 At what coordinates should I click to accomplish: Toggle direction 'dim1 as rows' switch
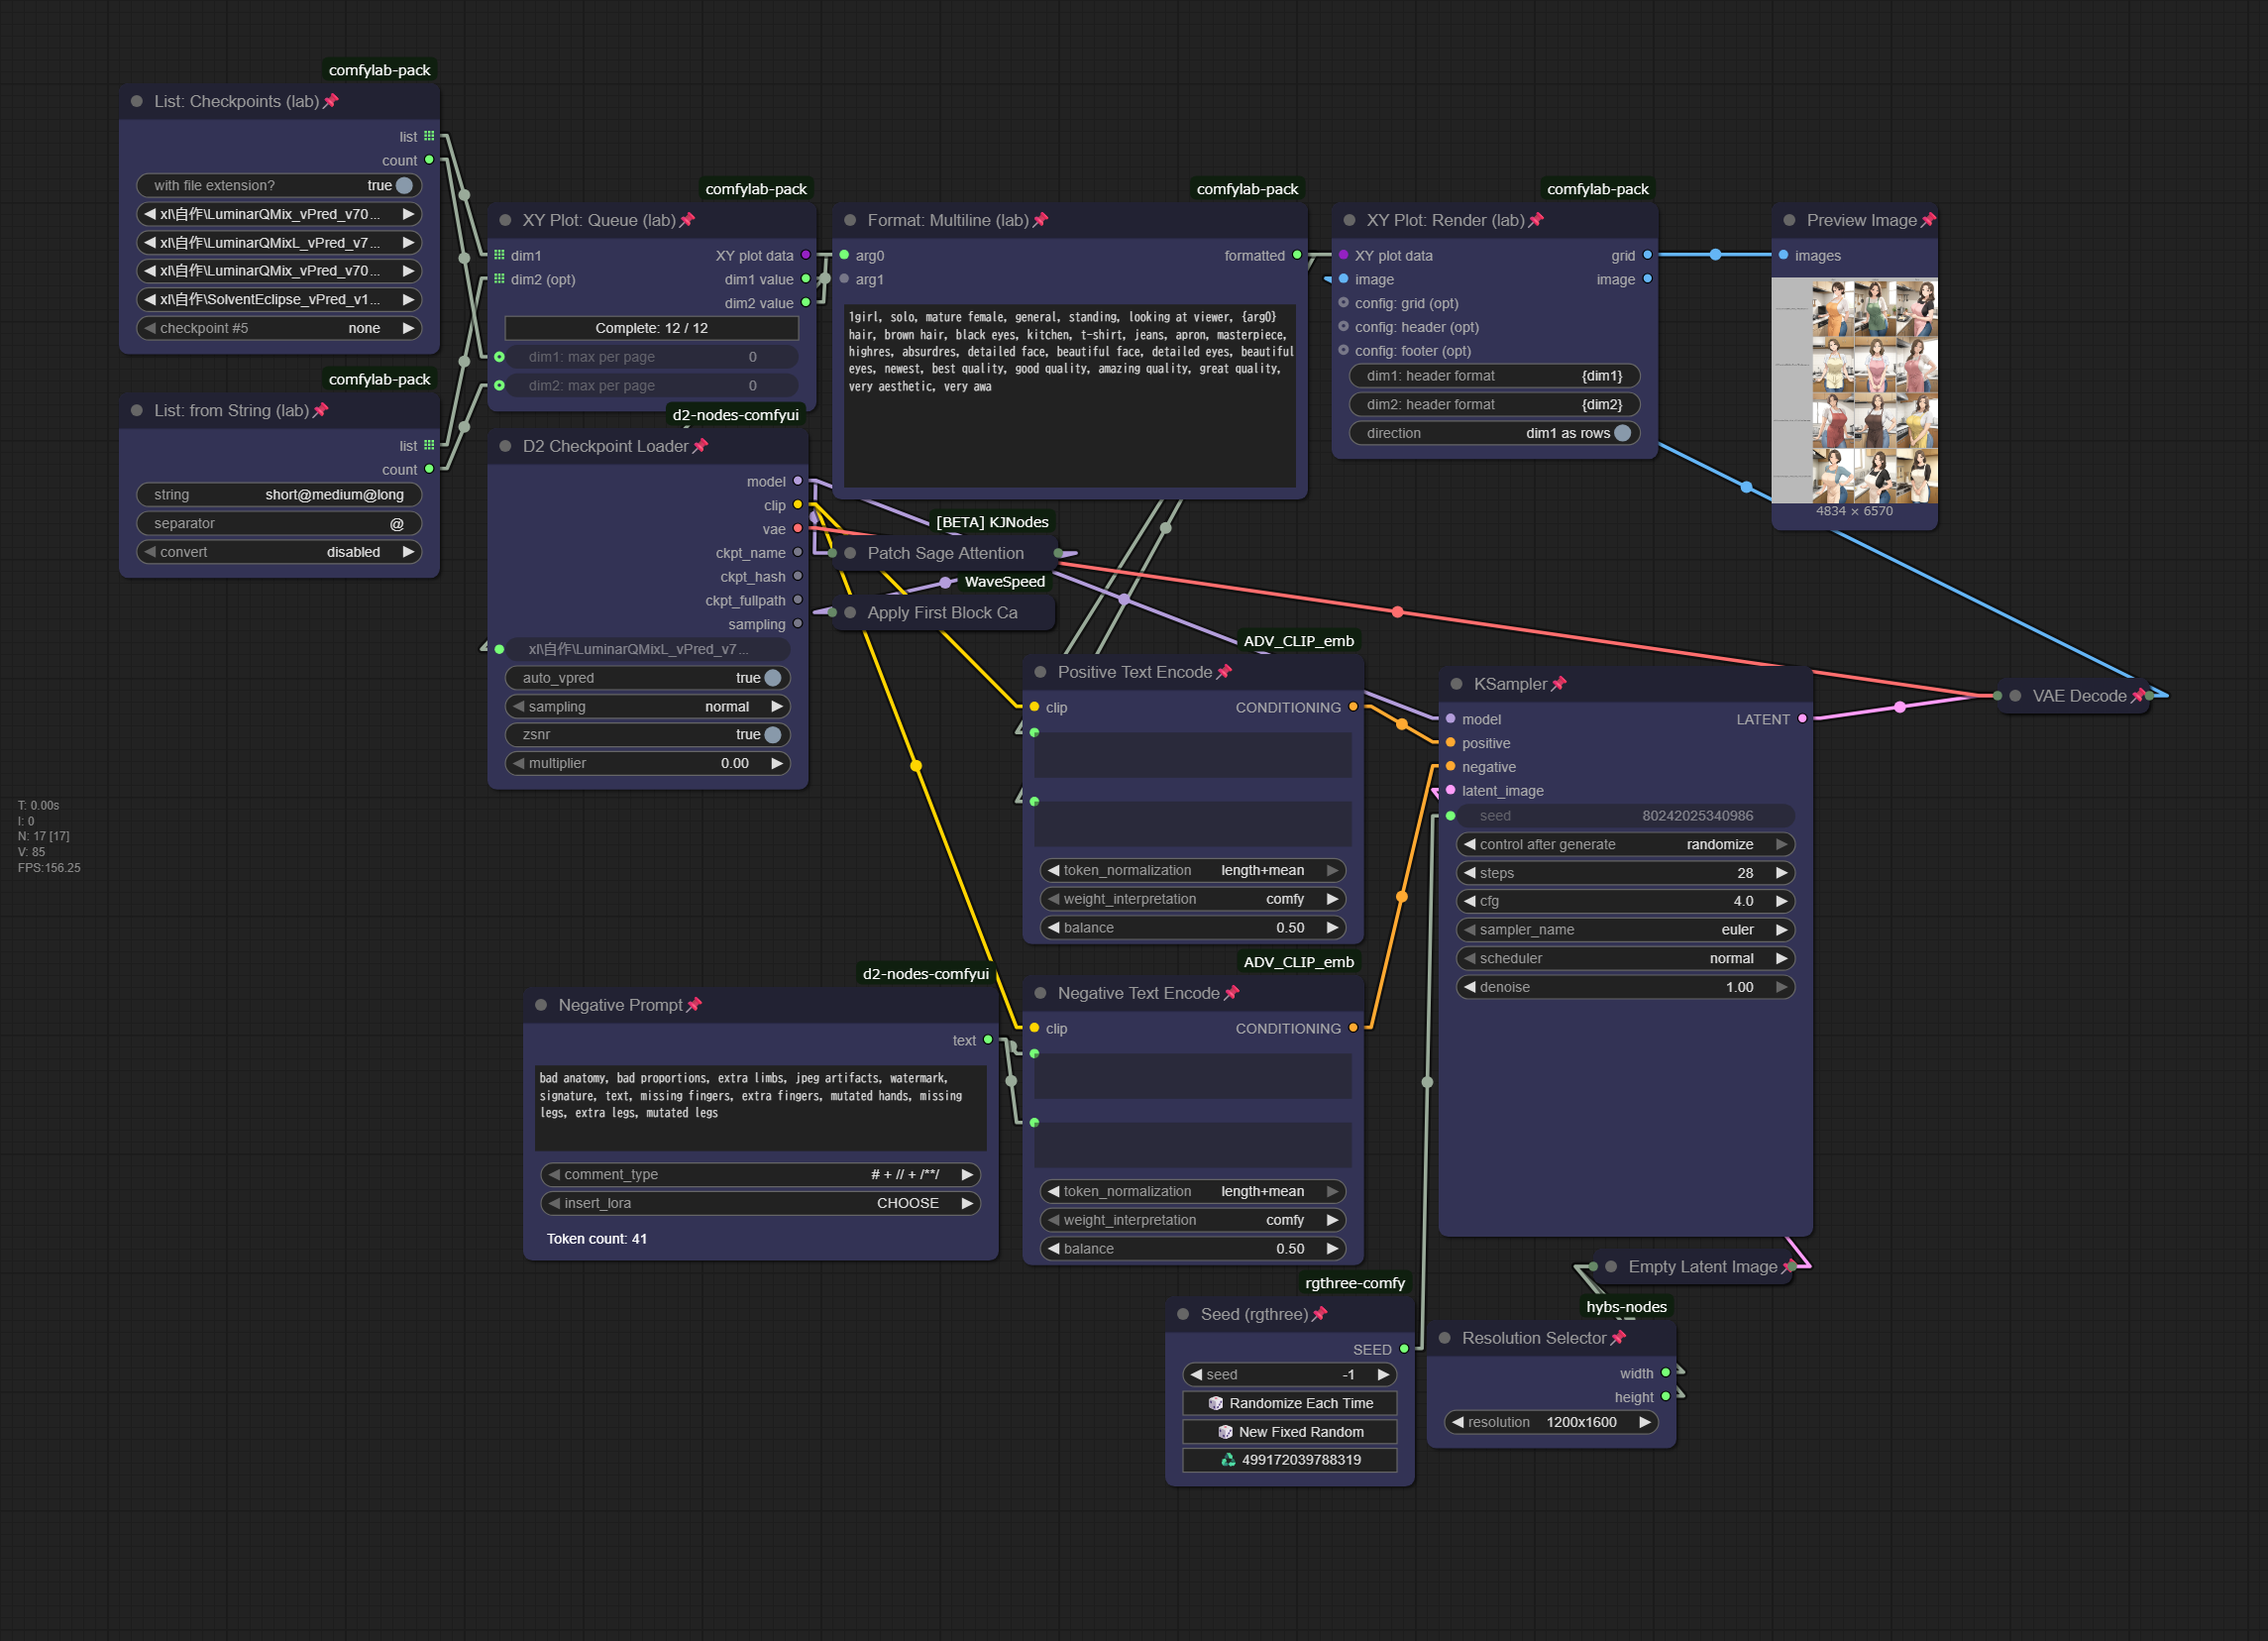tap(1622, 433)
